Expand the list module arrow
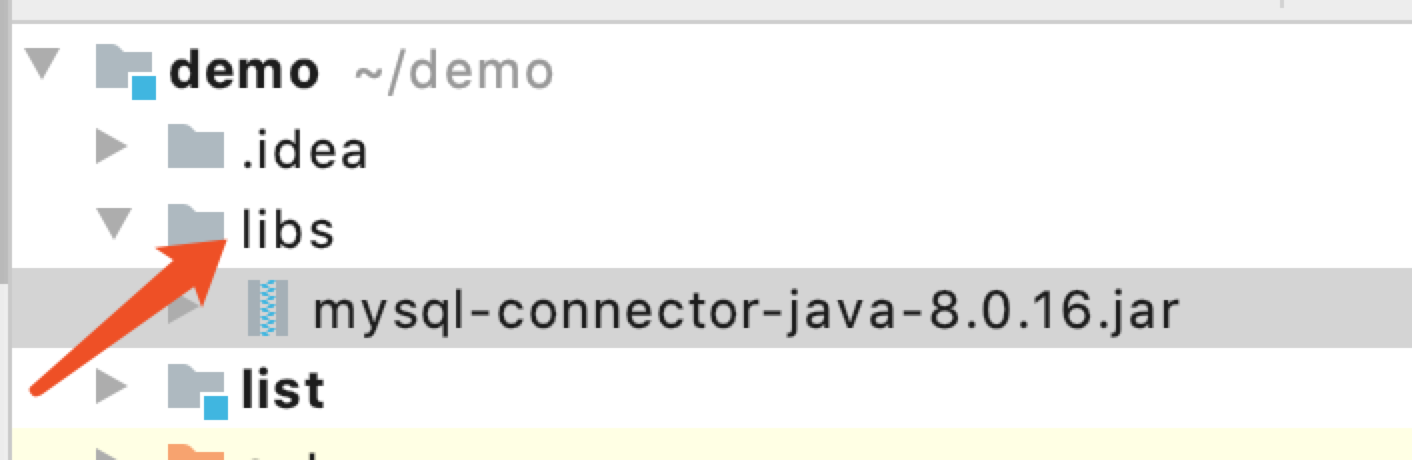Image resolution: width=1412 pixels, height=460 pixels. coord(112,386)
